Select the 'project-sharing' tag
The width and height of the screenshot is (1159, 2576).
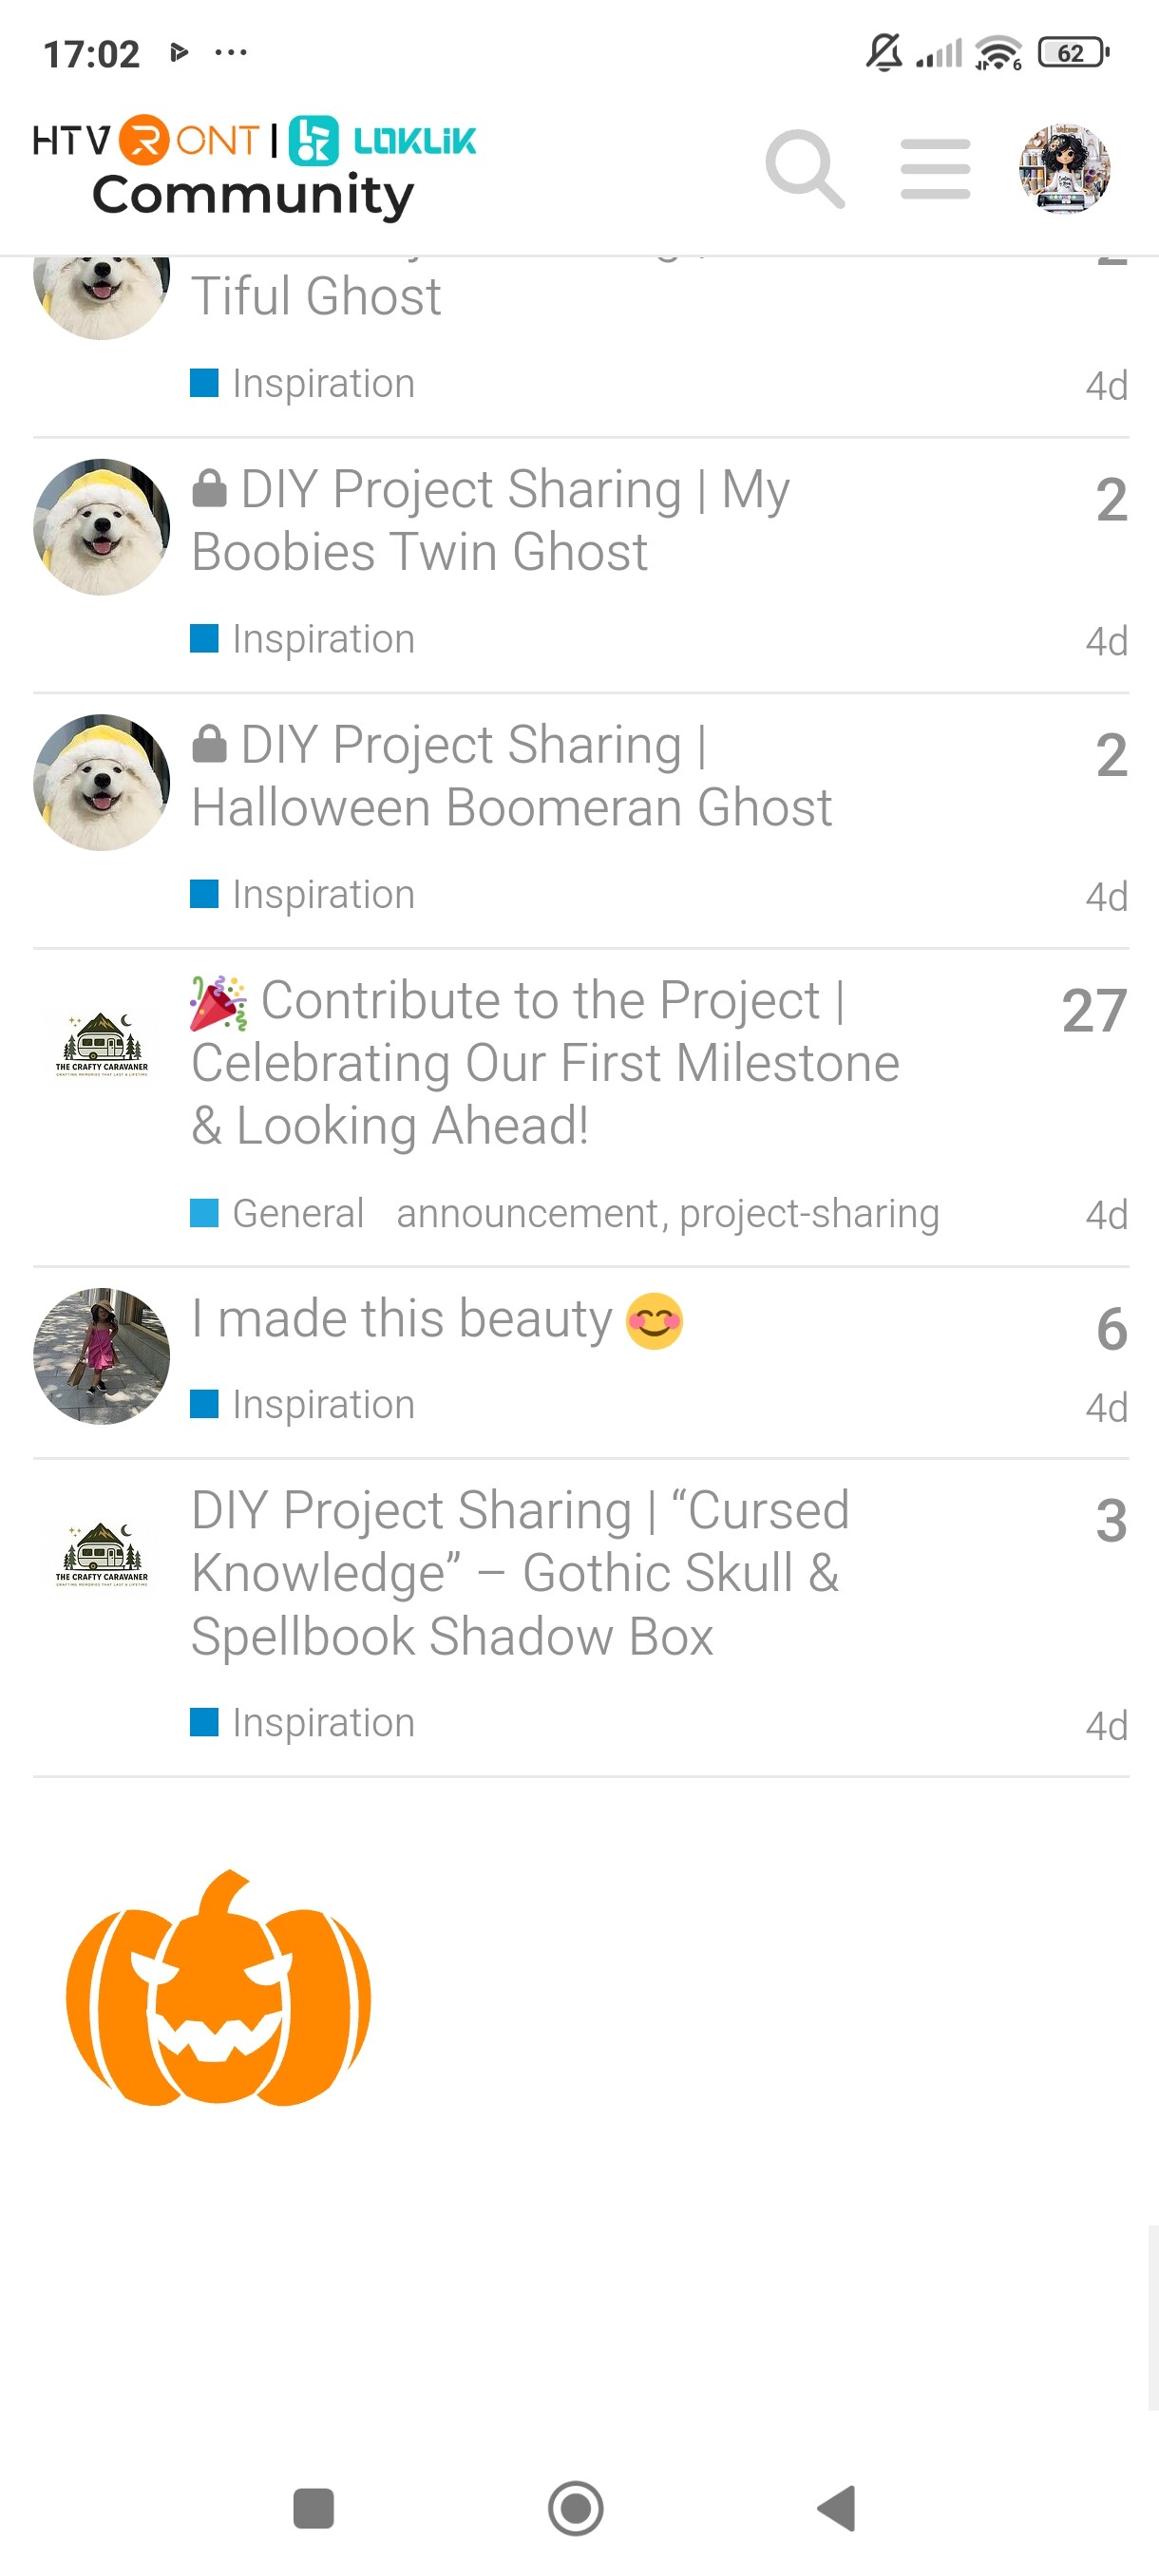(x=809, y=1213)
